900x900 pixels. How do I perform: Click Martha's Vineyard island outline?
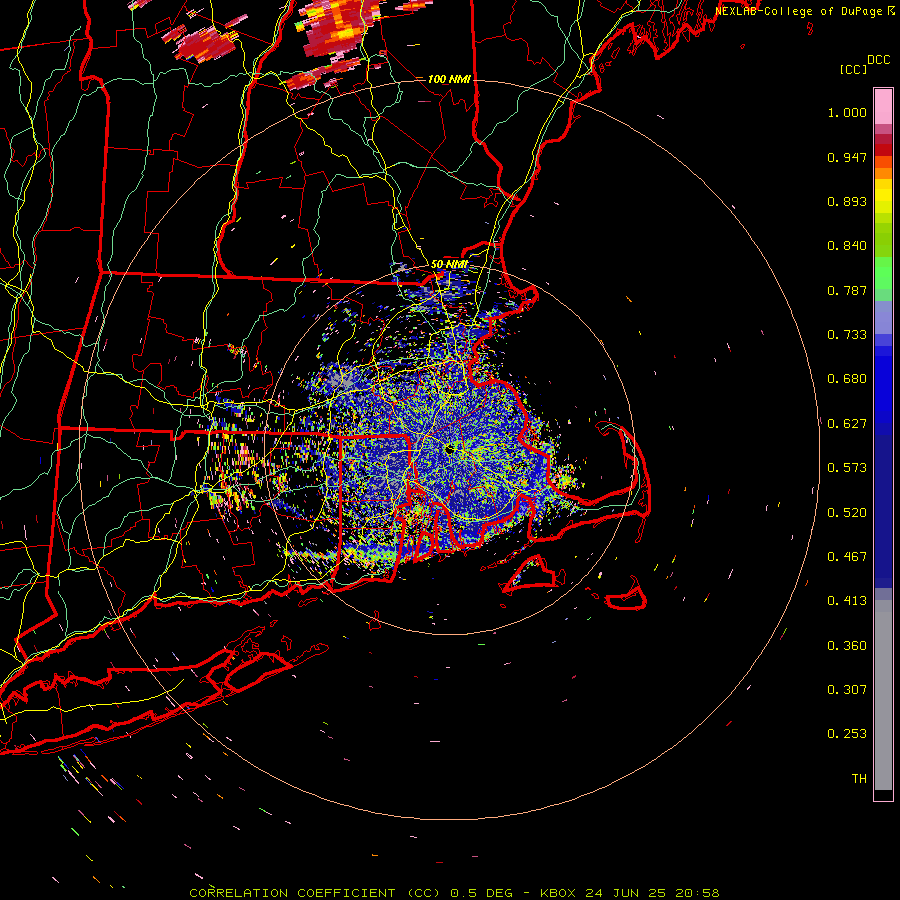coord(534,574)
